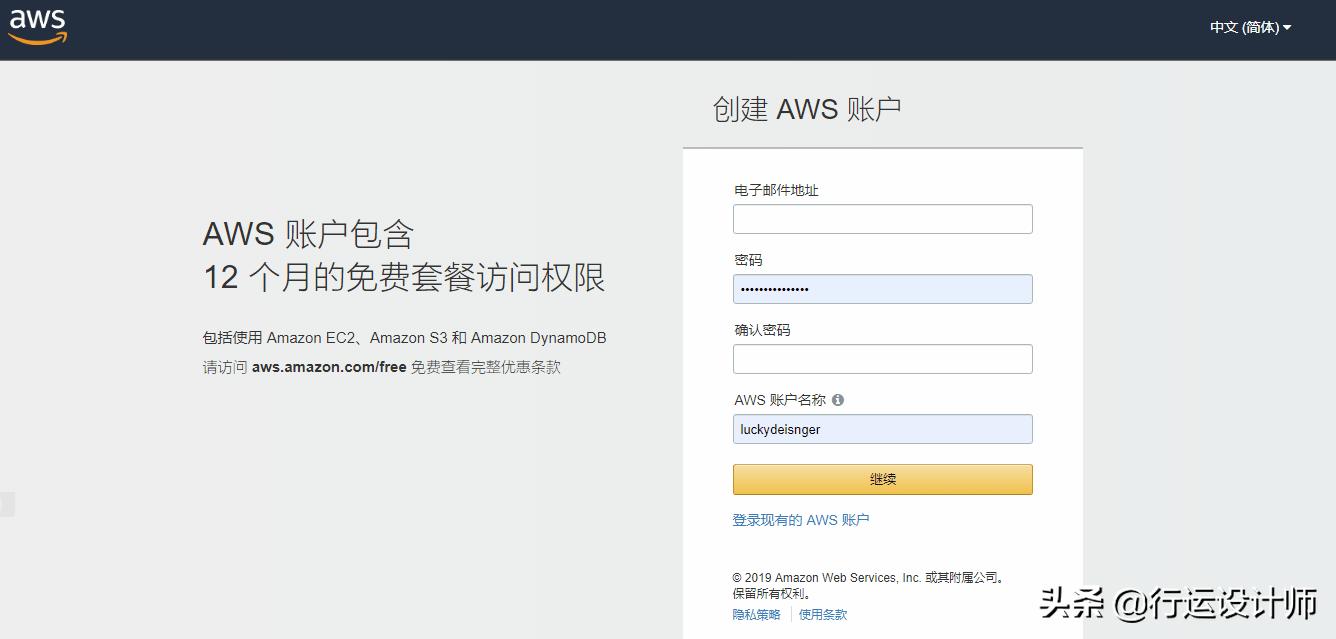Click the 确认密码 label
The width and height of the screenshot is (1336, 639).
click(762, 330)
